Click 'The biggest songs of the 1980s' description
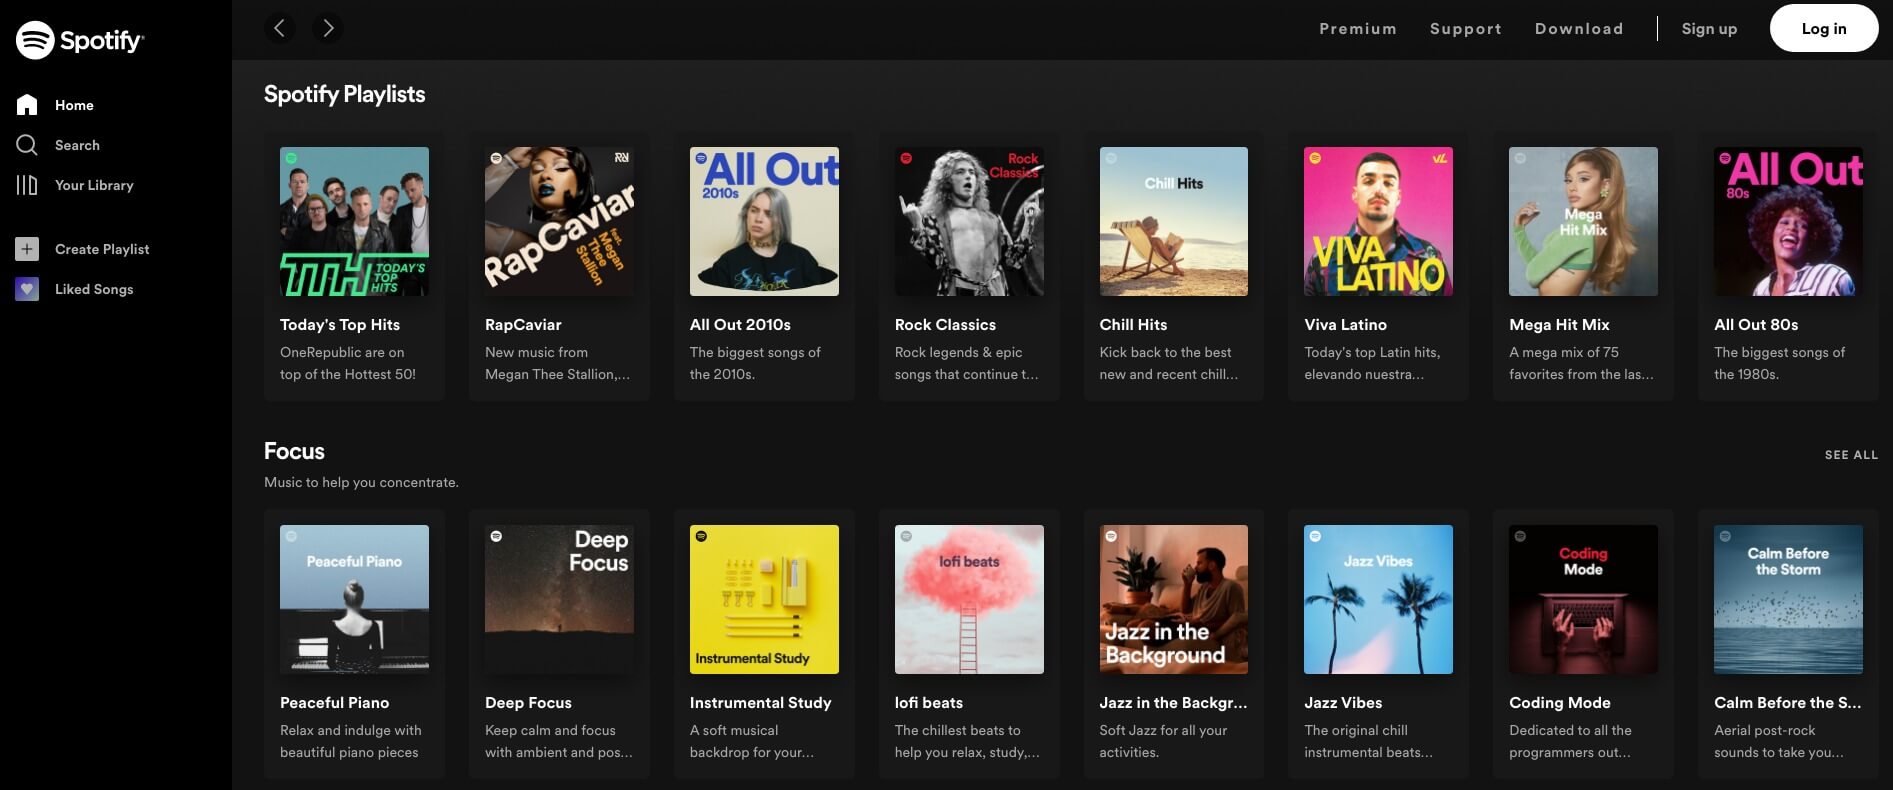 (x=1779, y=363)
